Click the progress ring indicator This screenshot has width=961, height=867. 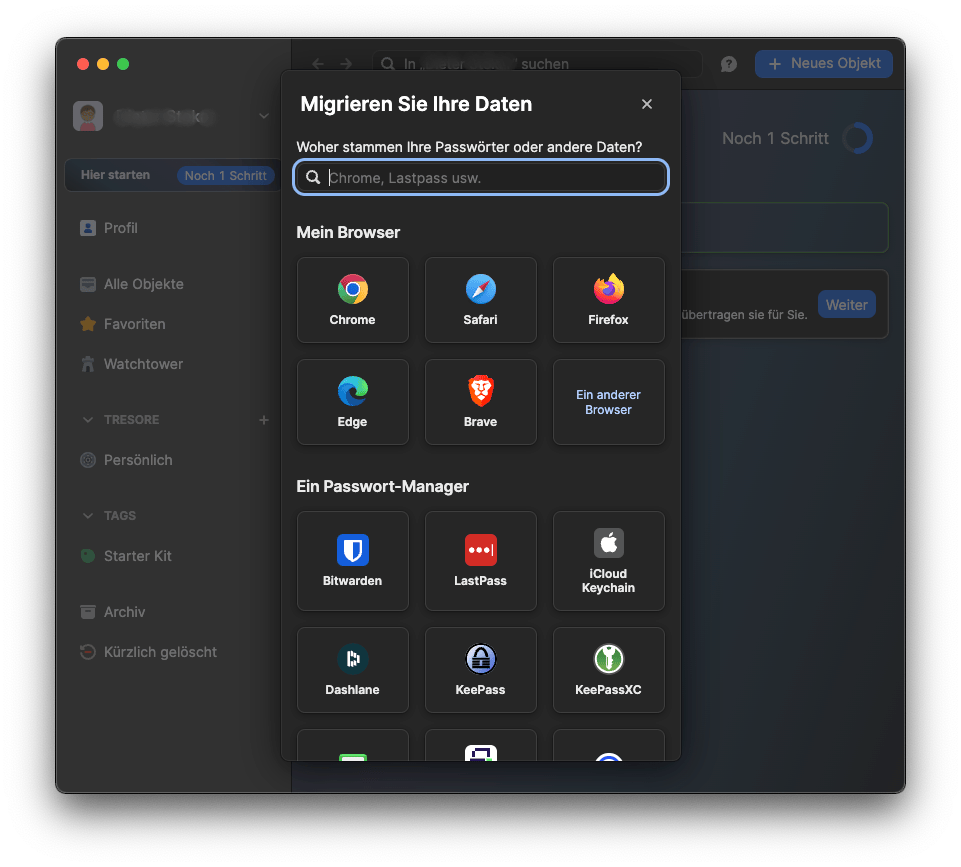pos(857,138)
